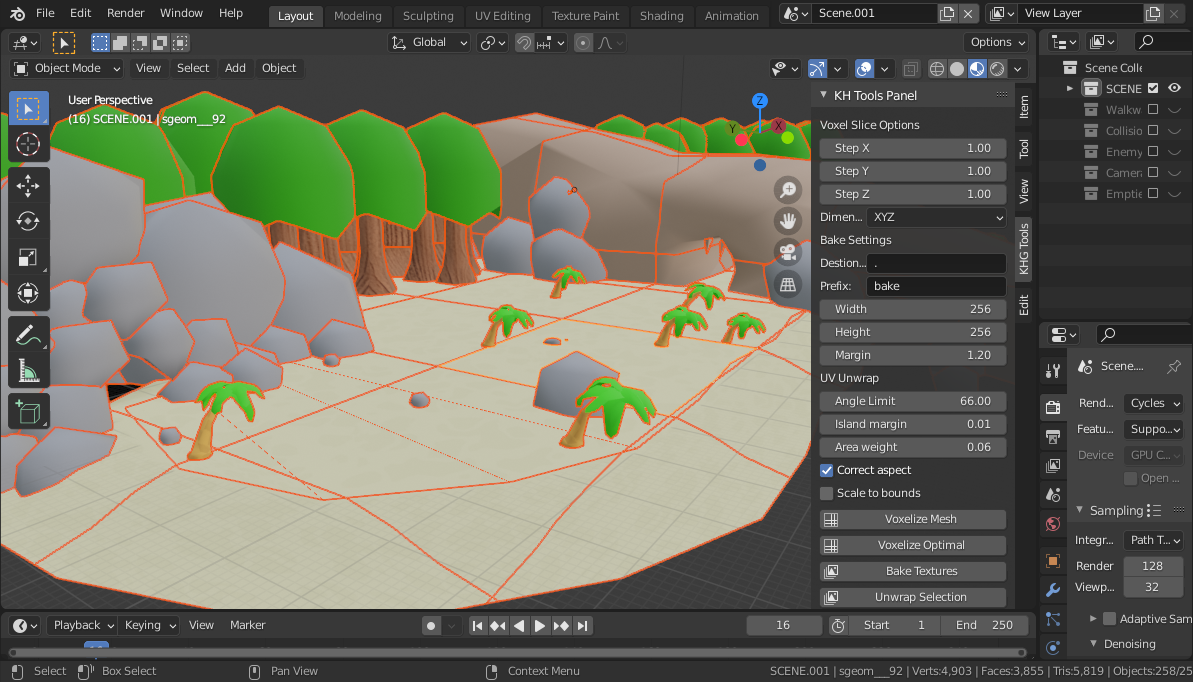Click Unwrap Selection button
The image size is (1193, 682).
913,598
